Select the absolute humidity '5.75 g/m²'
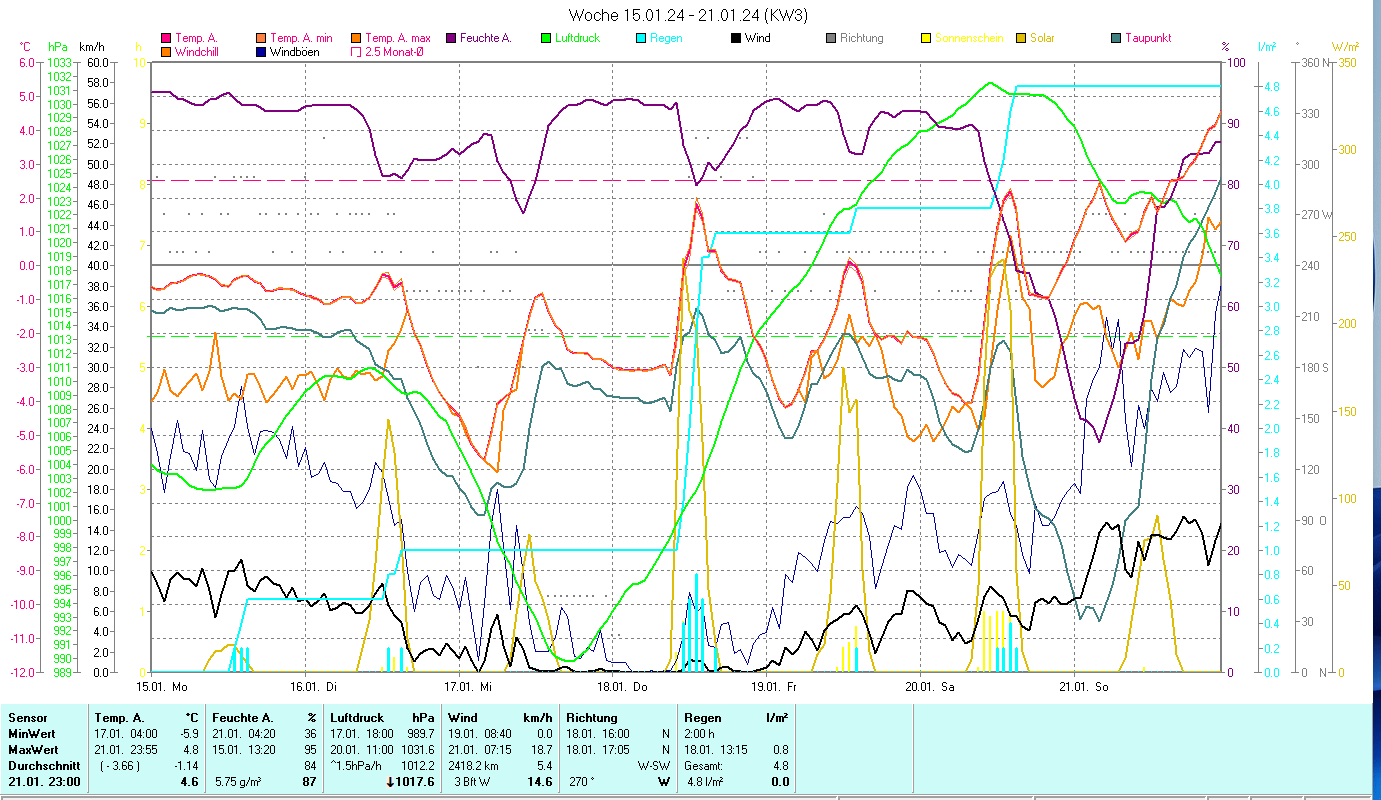The image size is (1381, 800). (238, 782)
